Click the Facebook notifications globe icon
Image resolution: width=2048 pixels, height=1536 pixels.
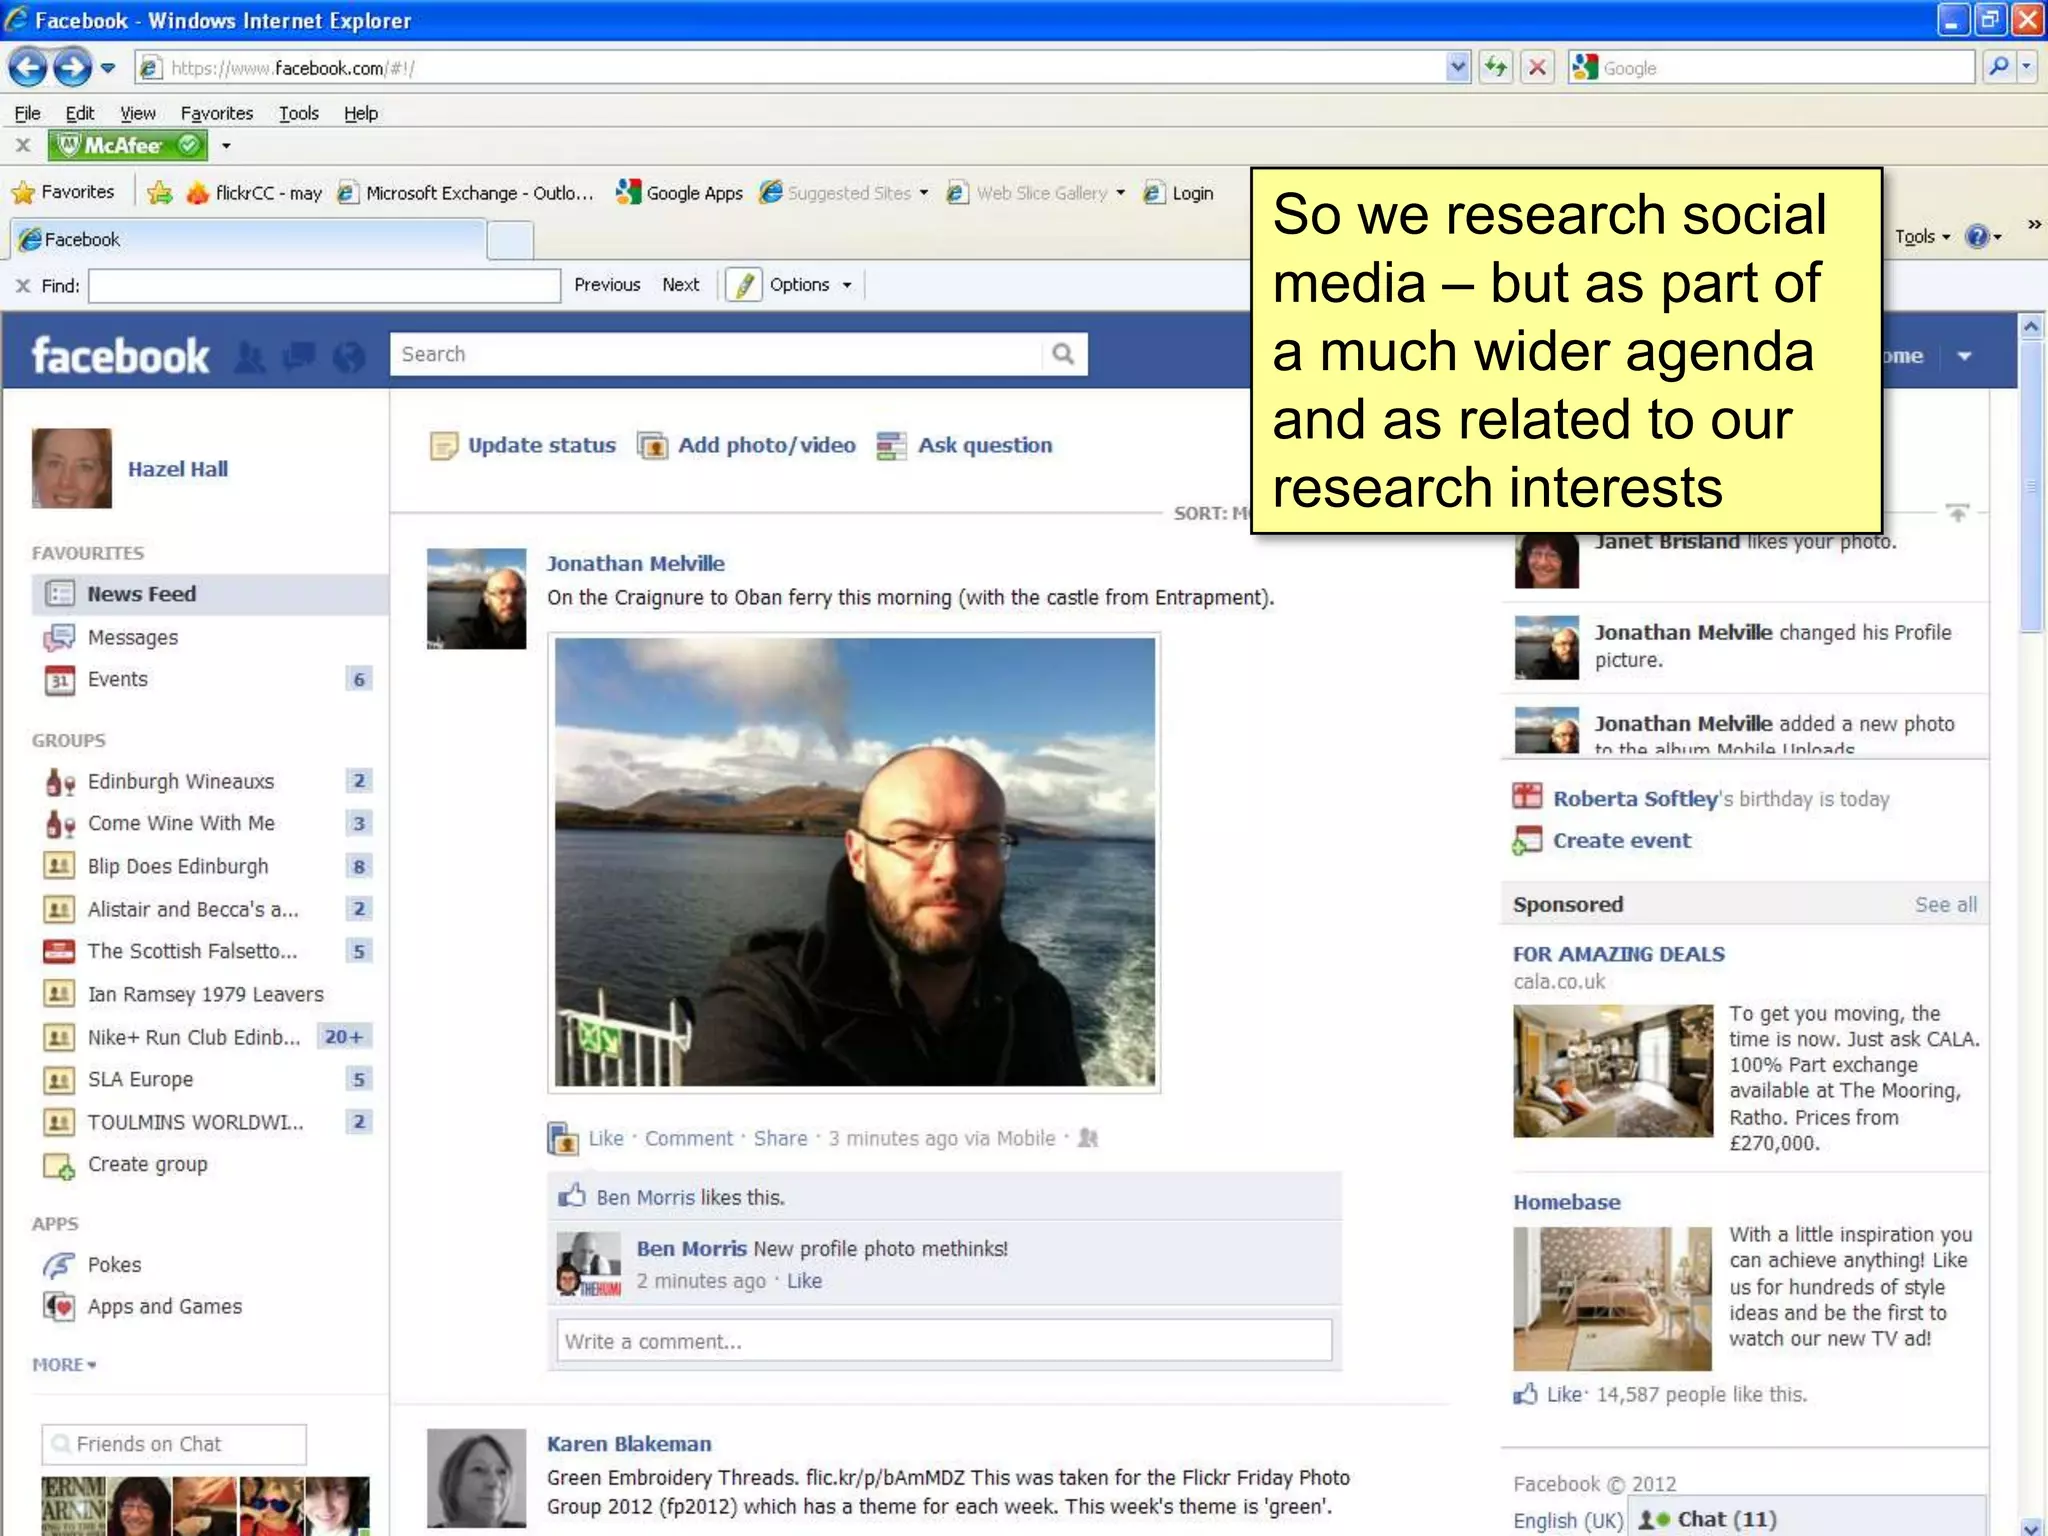[349, 356]
